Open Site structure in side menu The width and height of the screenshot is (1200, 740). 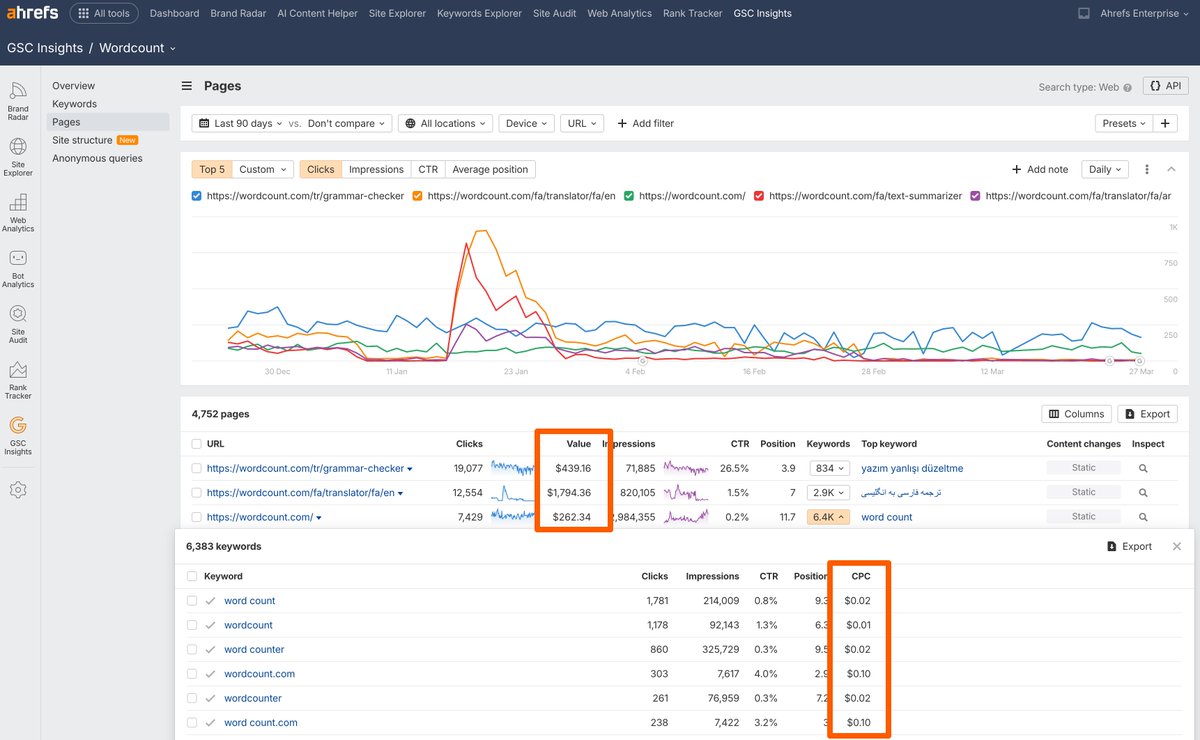click(x=82, y=140)
